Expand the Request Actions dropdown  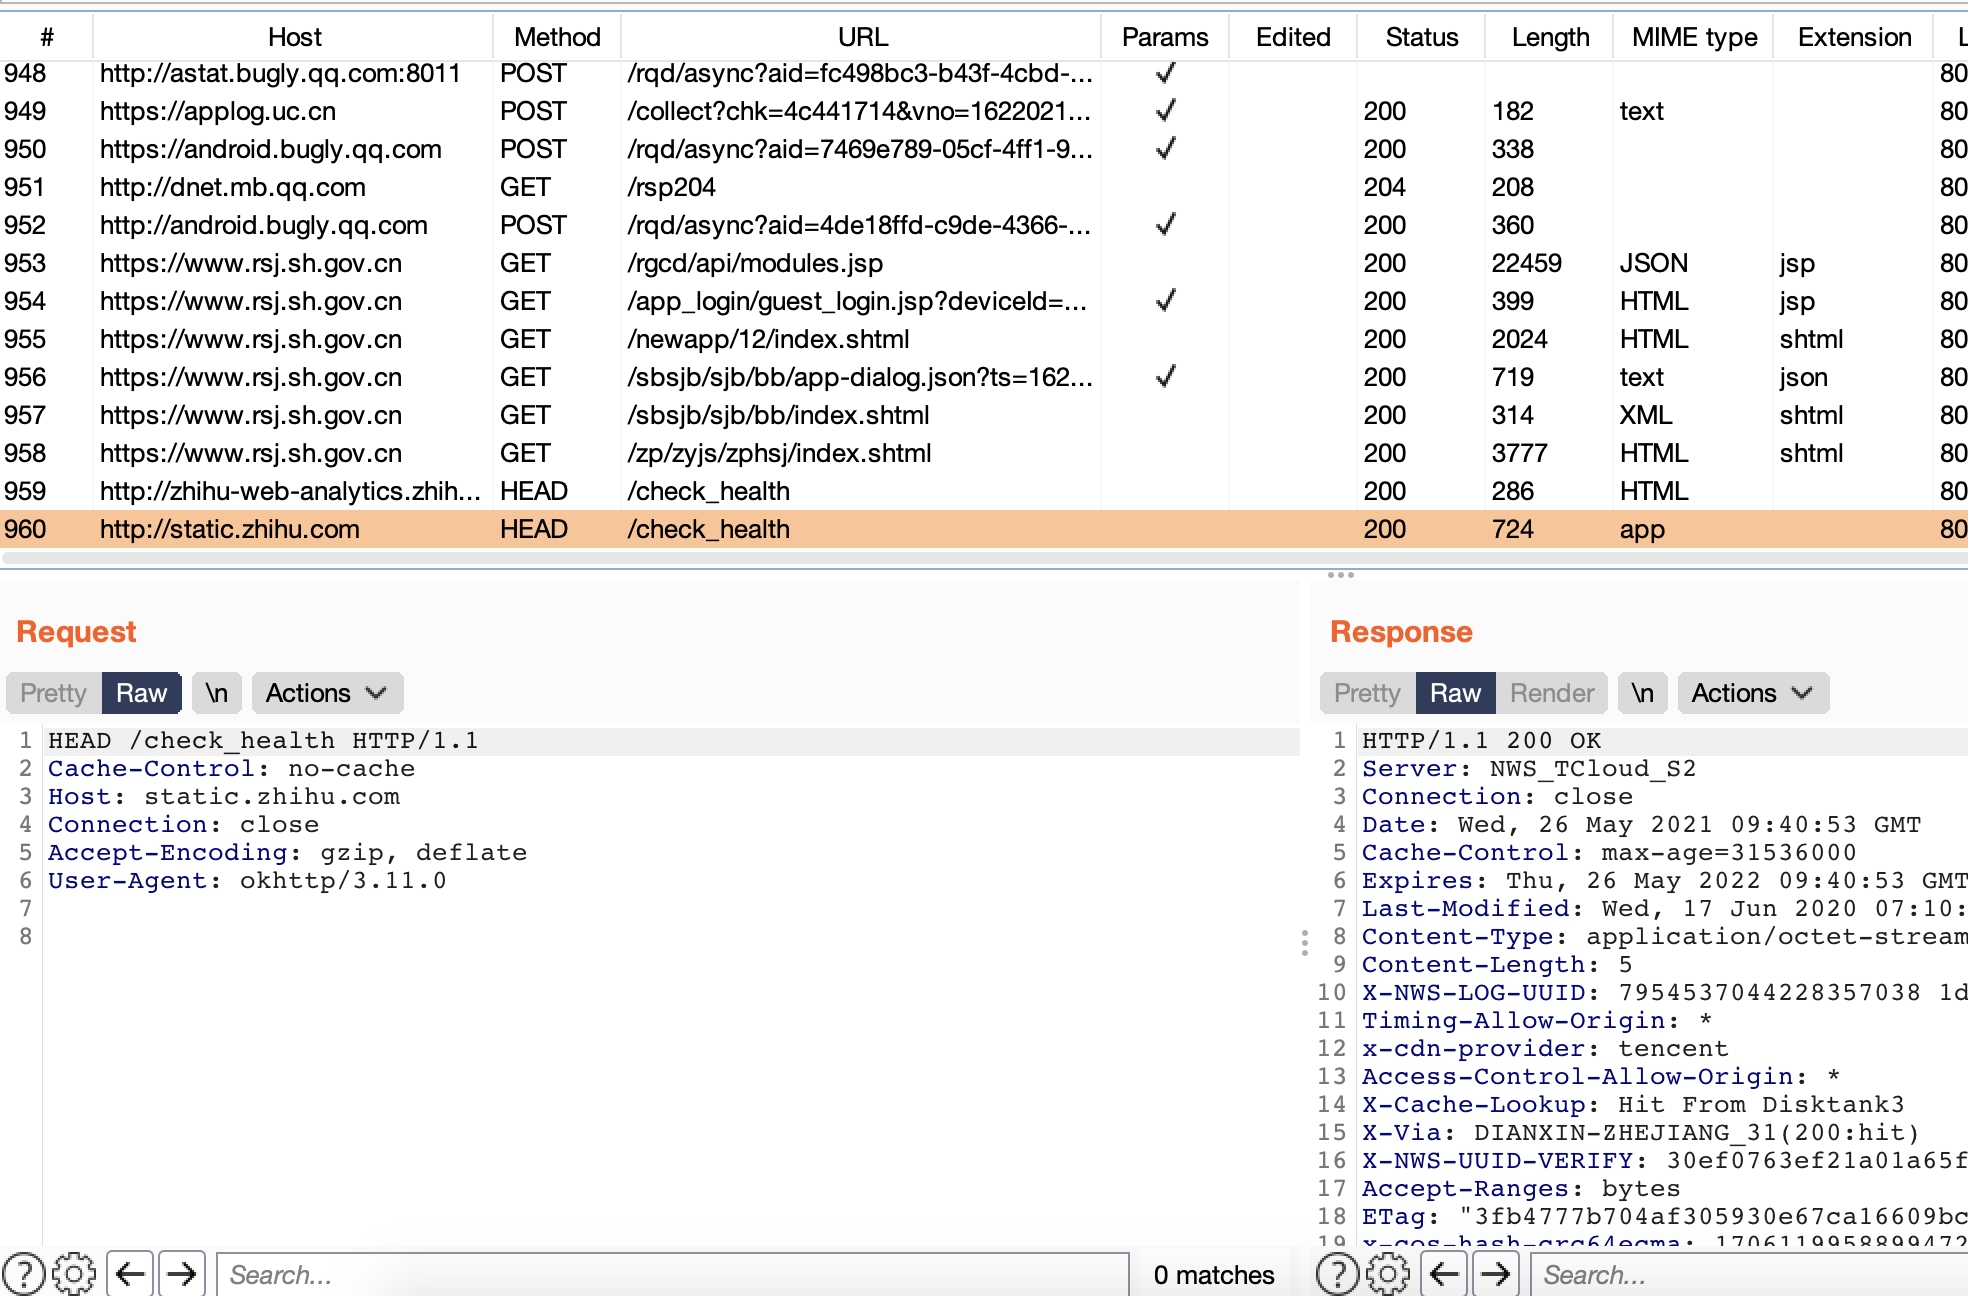tap(326, 693)
